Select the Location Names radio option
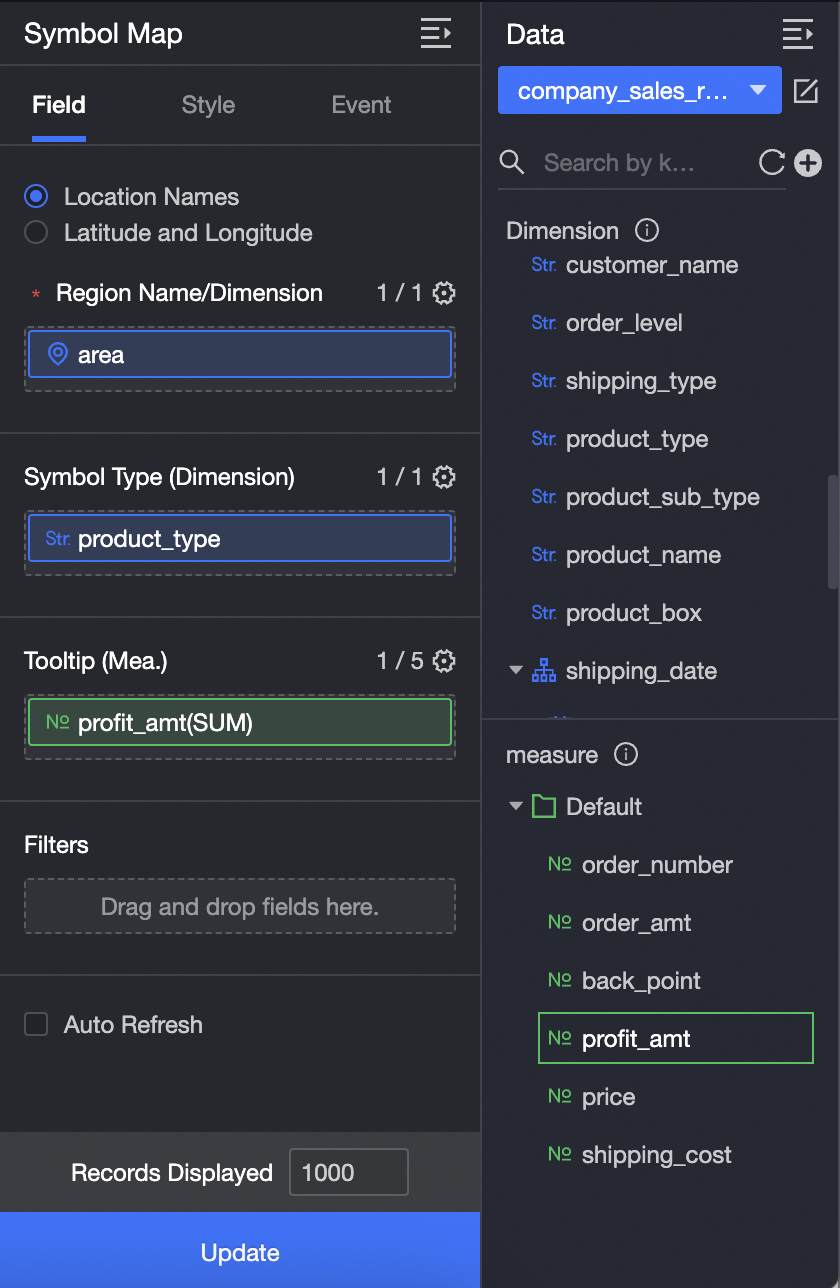Screen dimensions: 840x1288 pyautogui.click(x=36, y=197)
